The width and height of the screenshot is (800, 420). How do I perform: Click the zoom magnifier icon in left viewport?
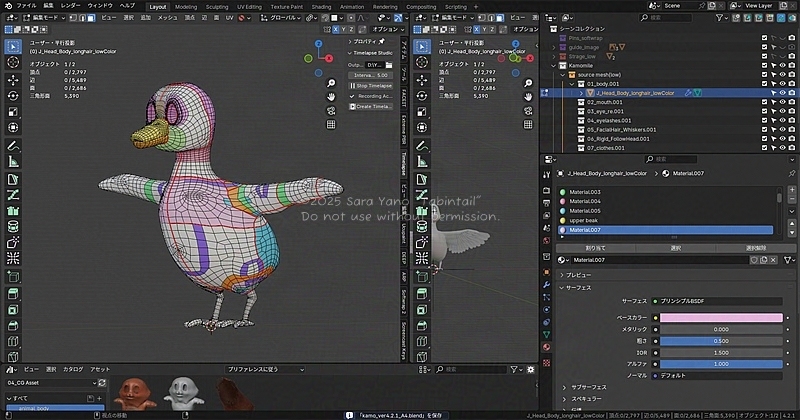point(331,83)
